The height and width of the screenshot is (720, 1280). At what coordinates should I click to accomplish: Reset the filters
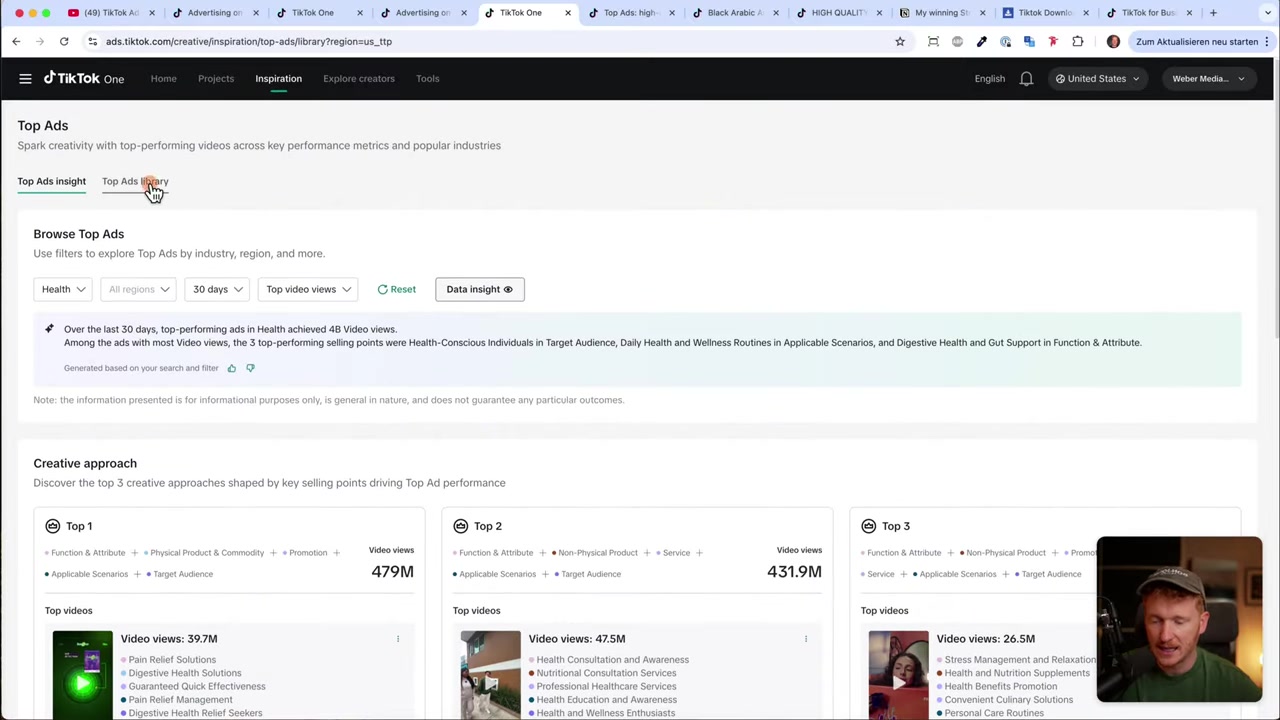(x=397, y=289)
